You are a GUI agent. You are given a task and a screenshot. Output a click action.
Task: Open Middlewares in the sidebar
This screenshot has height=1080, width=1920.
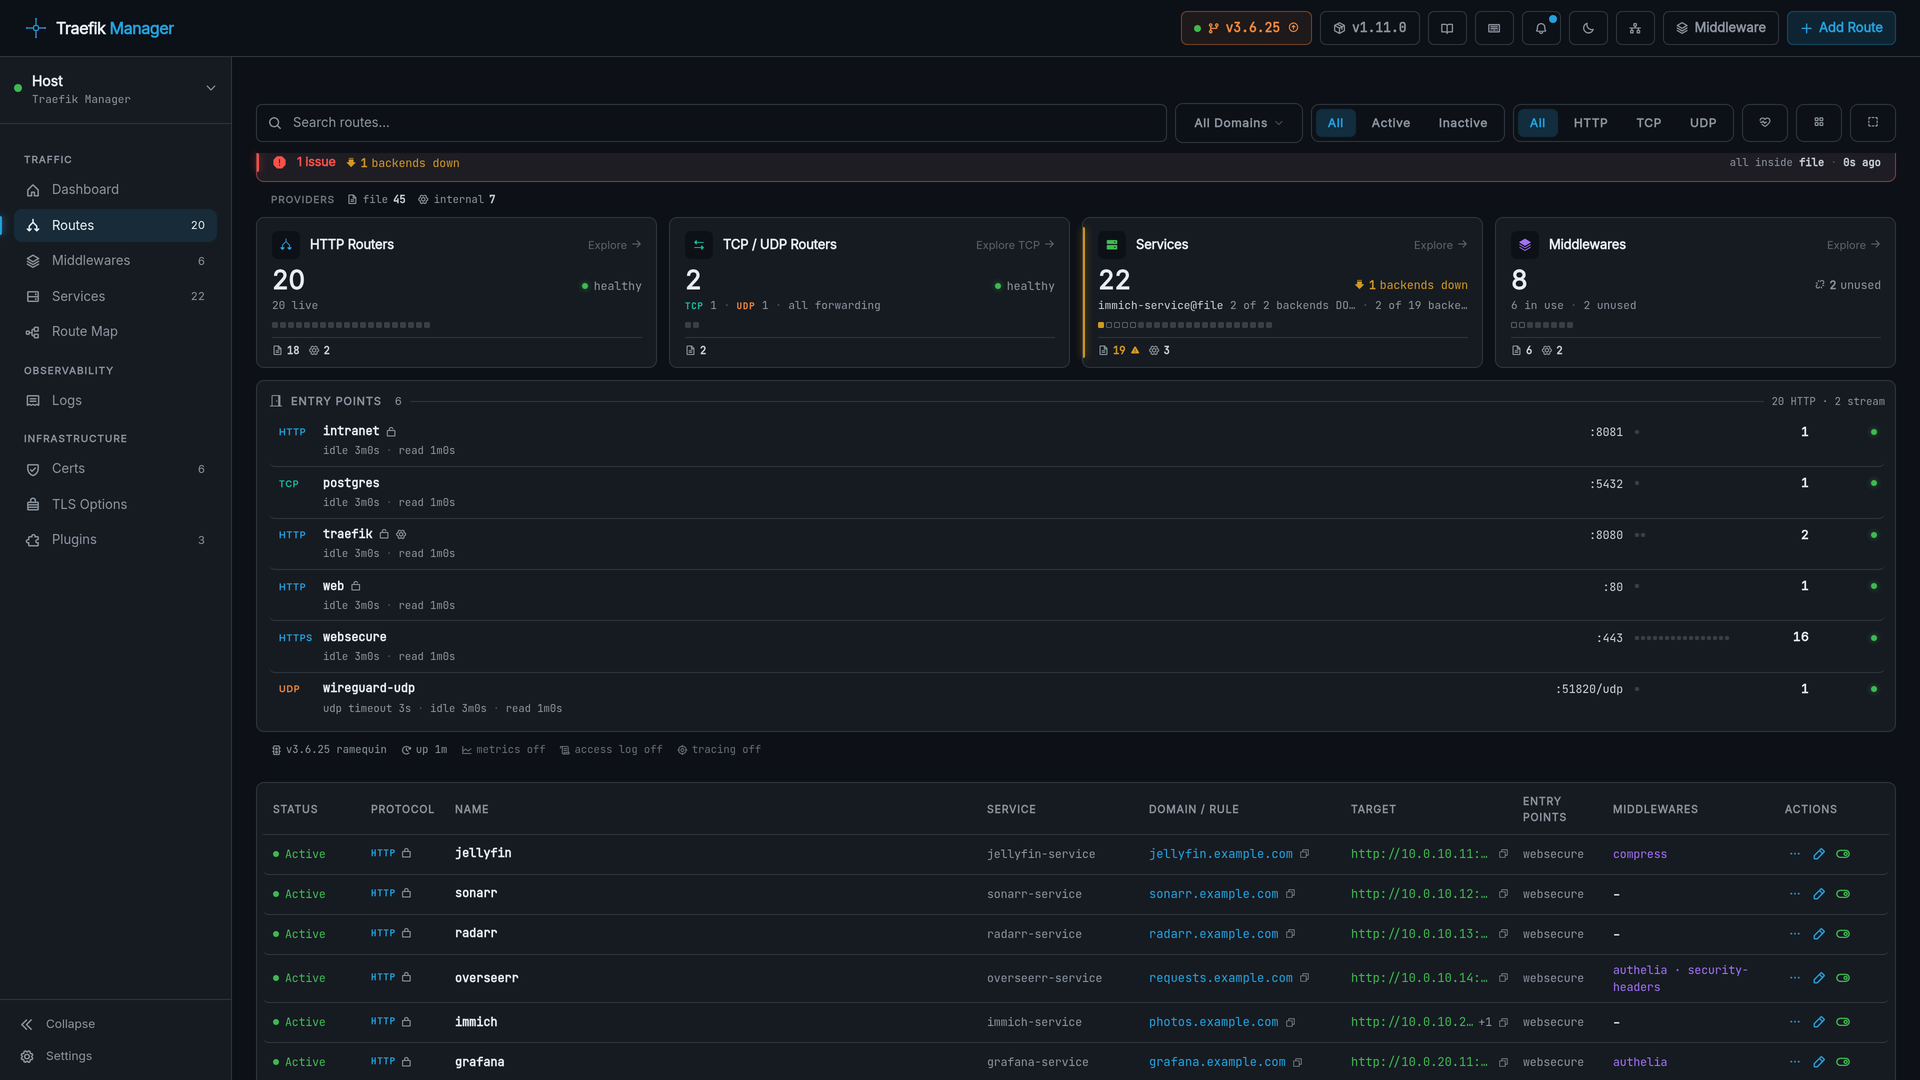tap(115, 261)
